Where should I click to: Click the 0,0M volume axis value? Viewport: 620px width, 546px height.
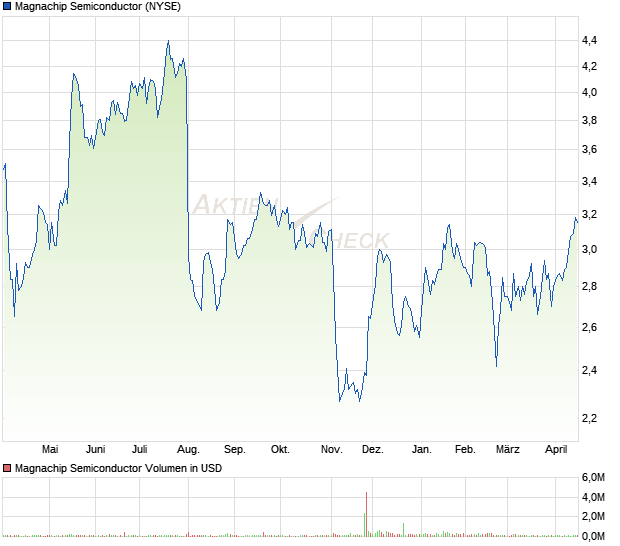(x=593, y=537)
